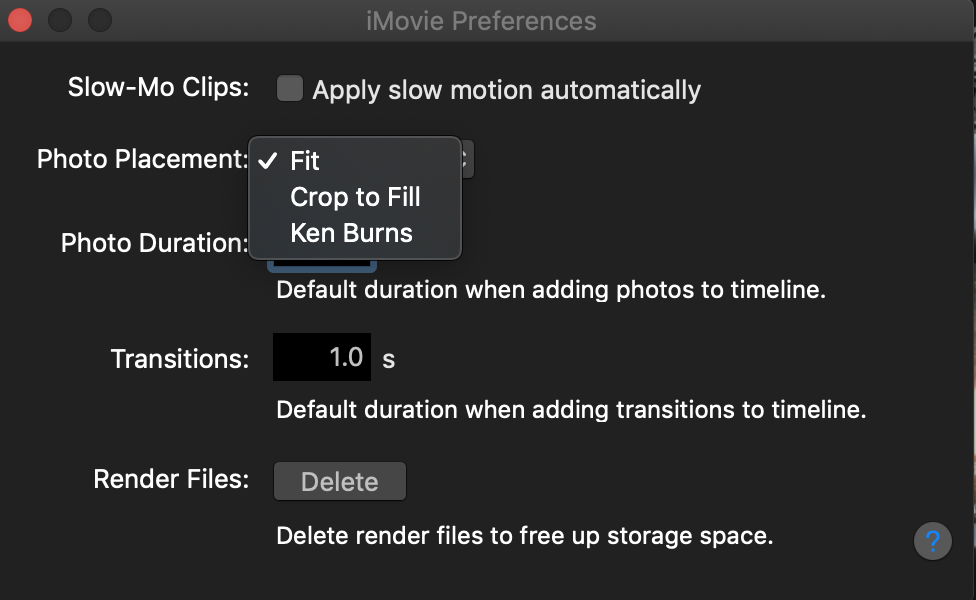Click the gray zoom window button
The image size is (976, 600).
click(100, 20)
